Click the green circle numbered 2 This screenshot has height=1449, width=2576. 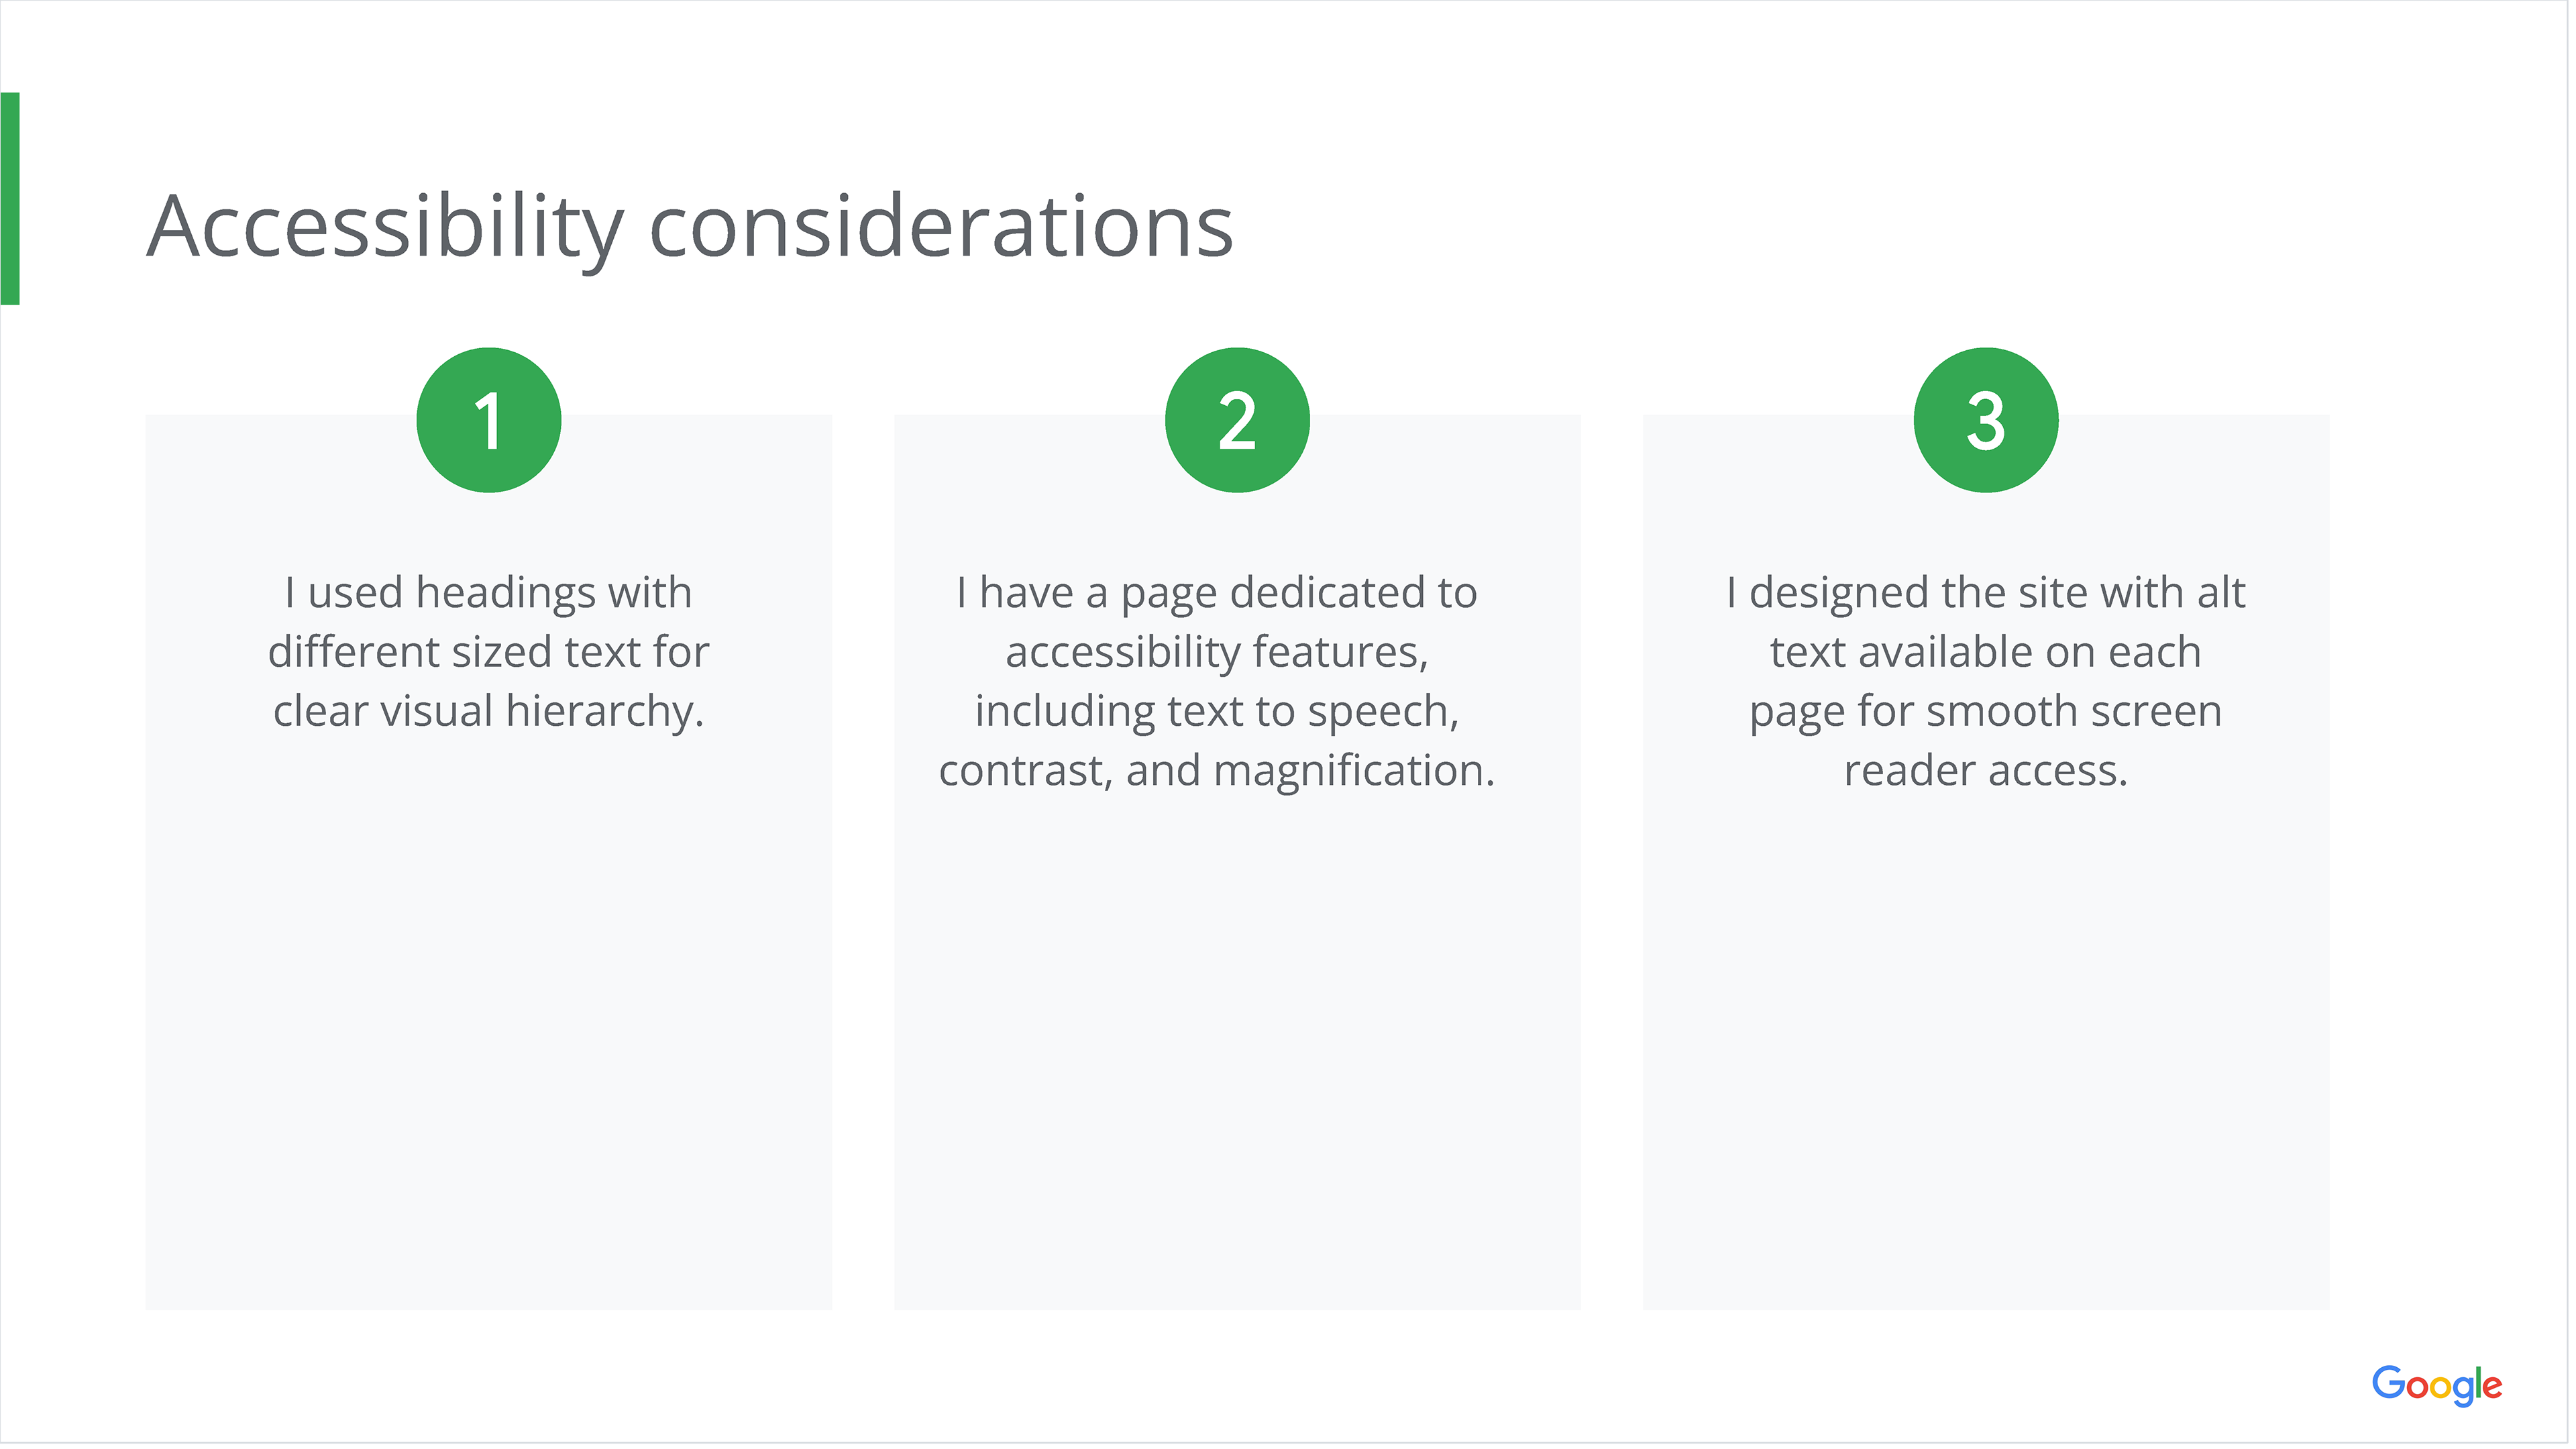pyautogui.click(x=1237, y=420)
